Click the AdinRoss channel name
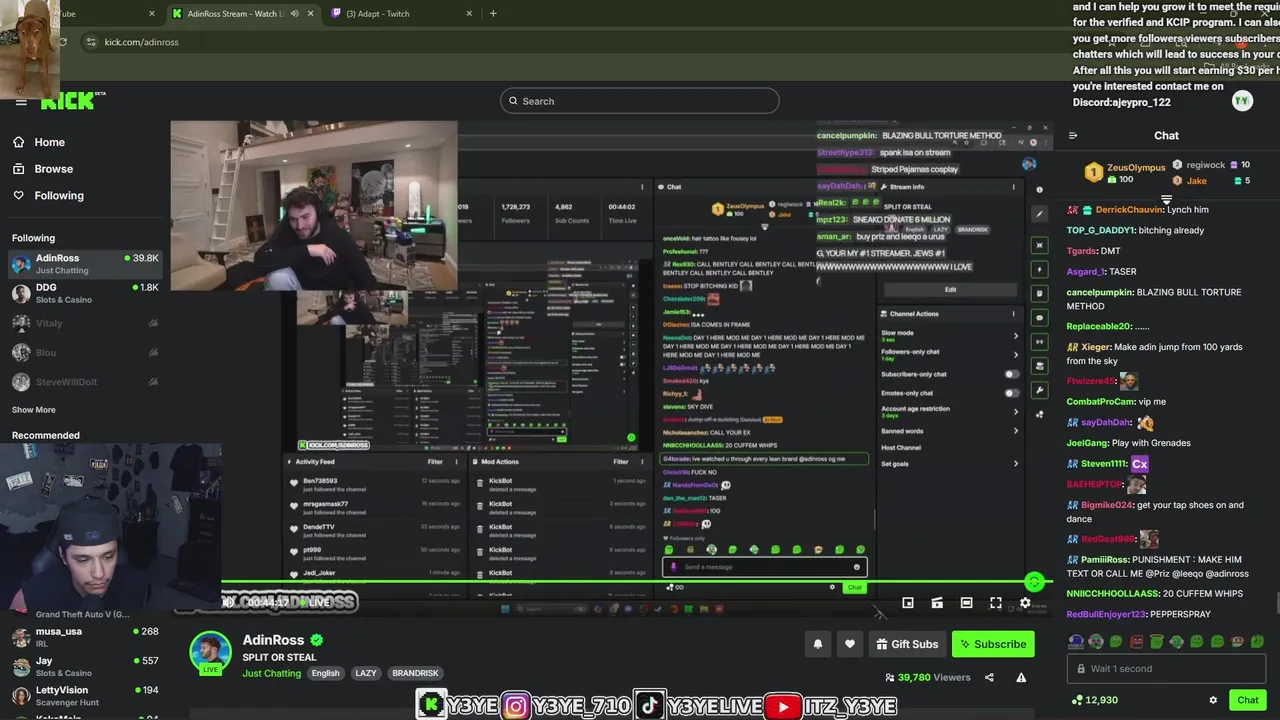1280x720 pixels. coord(273,640)
